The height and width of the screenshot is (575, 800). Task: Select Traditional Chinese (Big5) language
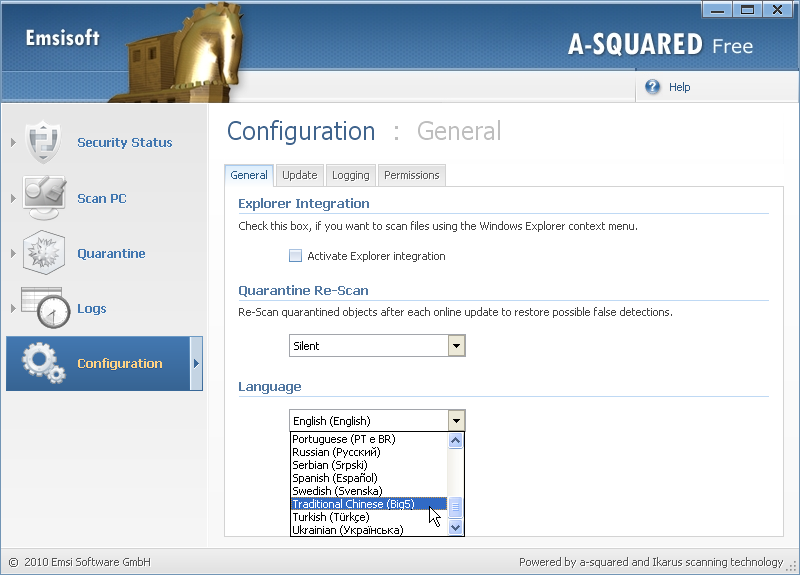(369, 504)
